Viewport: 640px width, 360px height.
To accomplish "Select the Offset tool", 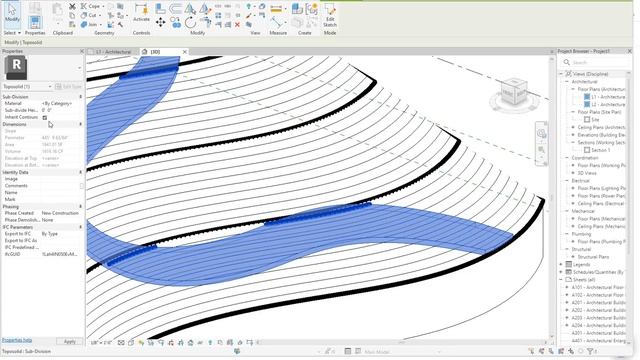I will (176, 8).
